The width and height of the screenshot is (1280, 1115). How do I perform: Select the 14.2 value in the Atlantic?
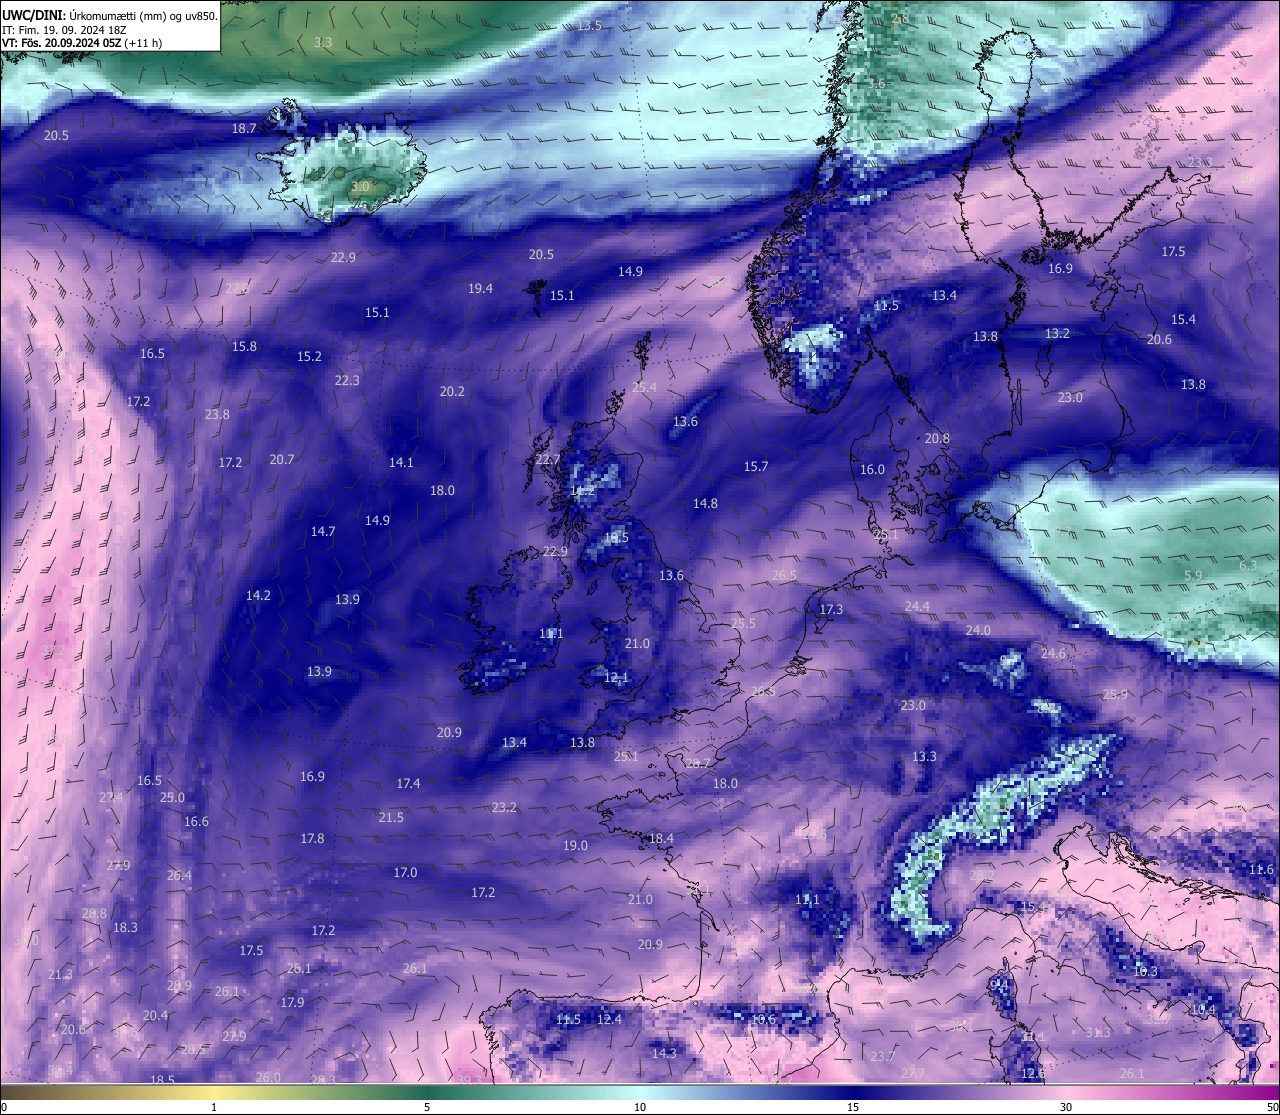258,596
